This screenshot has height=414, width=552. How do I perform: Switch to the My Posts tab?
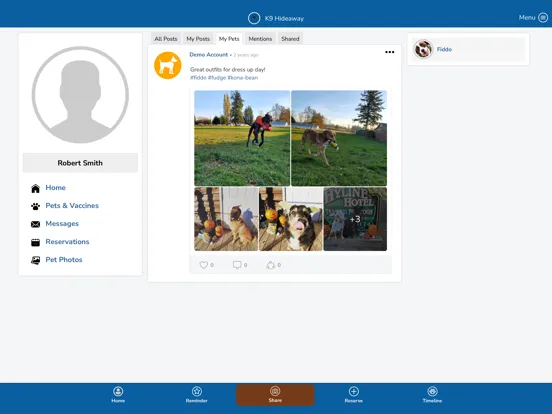point(198,39)
